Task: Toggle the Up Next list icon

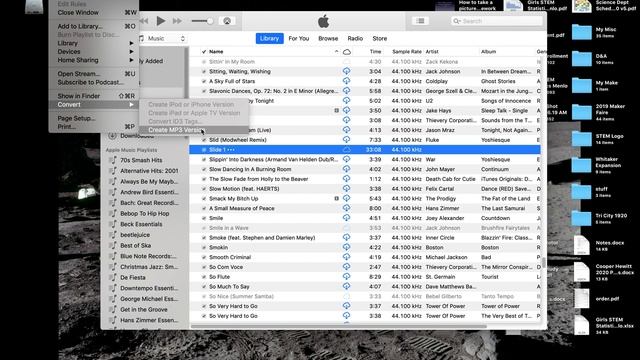Action: coord(420,21)
